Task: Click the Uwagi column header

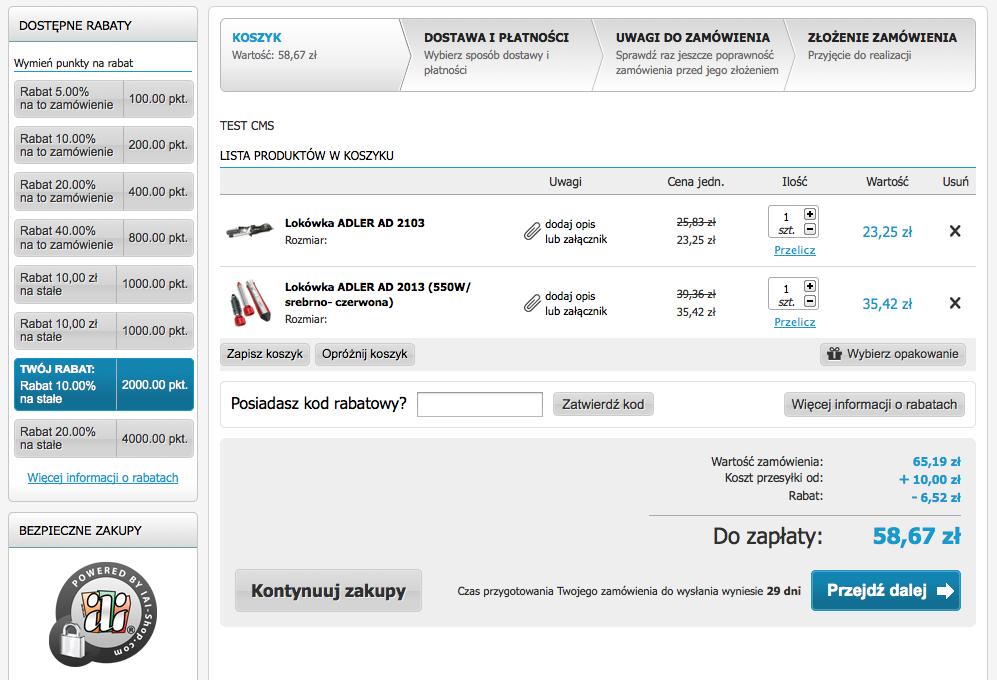Action: click(x=565, y=182)
